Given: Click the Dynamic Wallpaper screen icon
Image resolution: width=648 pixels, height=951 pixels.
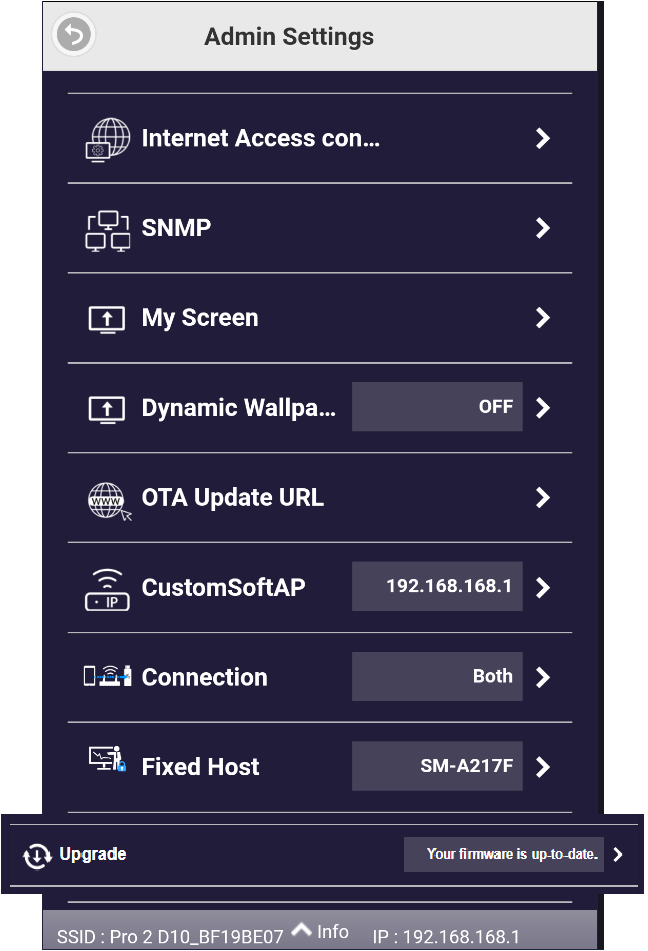Looking at the screenshot, I should tap(107, 408).
